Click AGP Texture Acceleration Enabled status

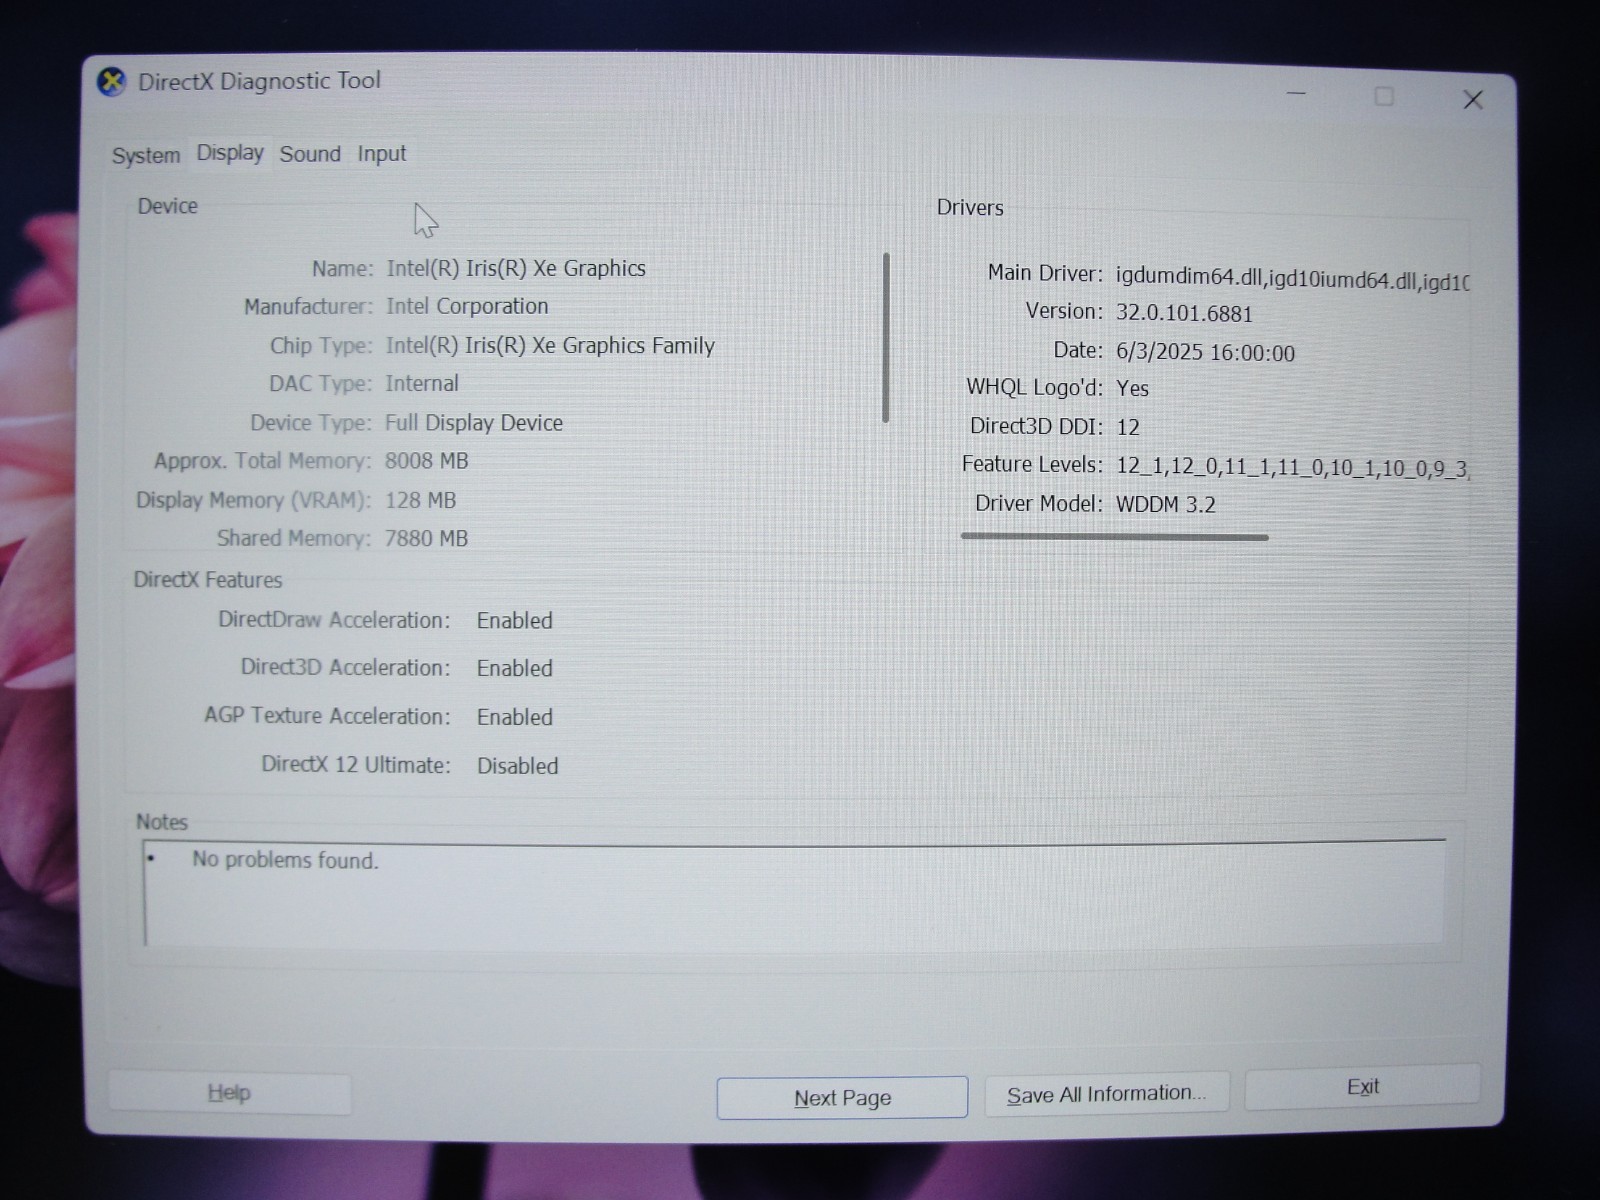[514, 717]
